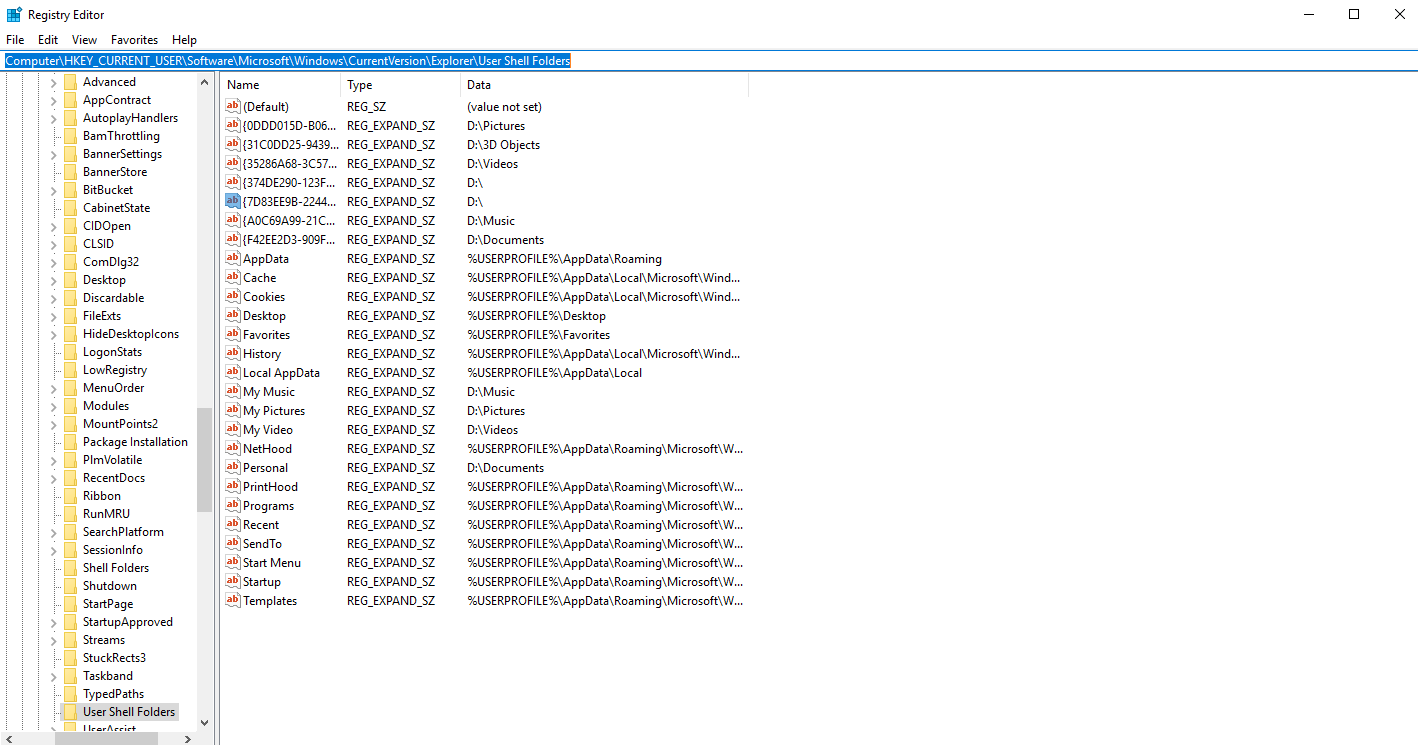
Task: Sort values by the Data column header
Action: [605, 85]
